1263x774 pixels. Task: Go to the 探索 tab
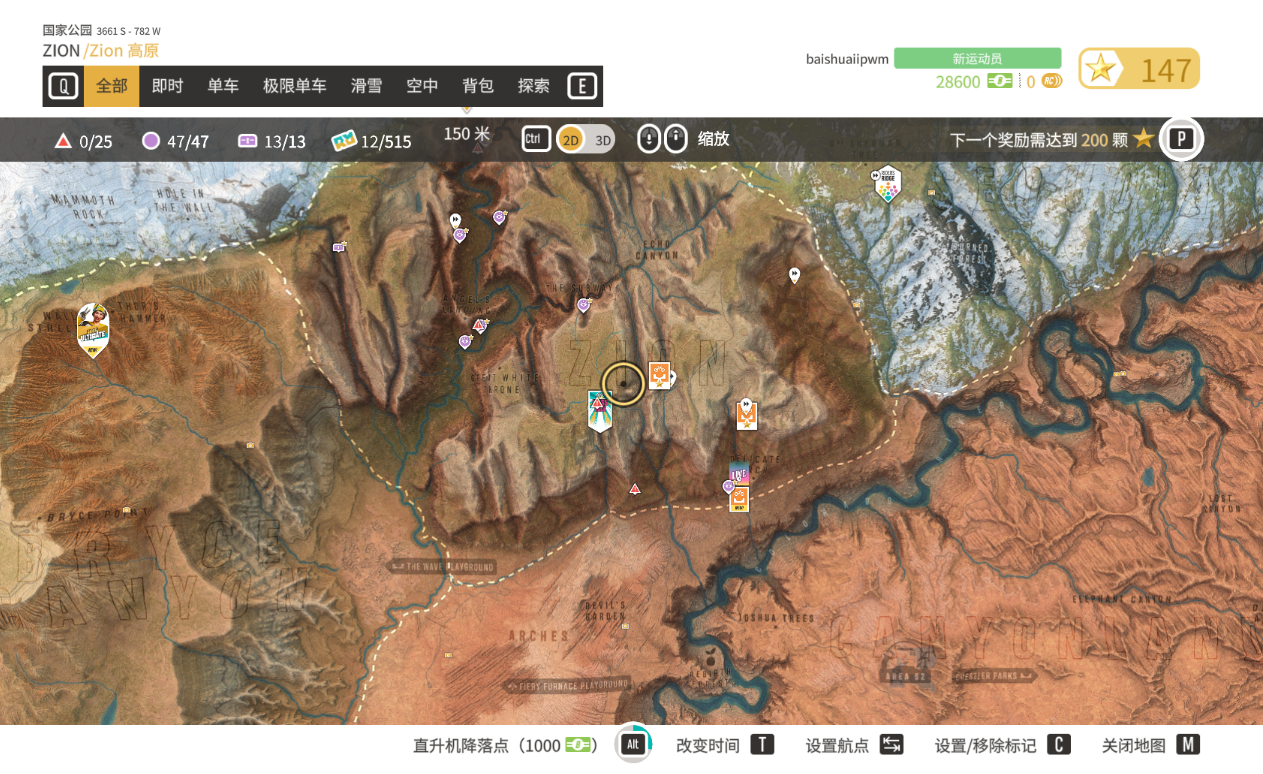point(534,86)
